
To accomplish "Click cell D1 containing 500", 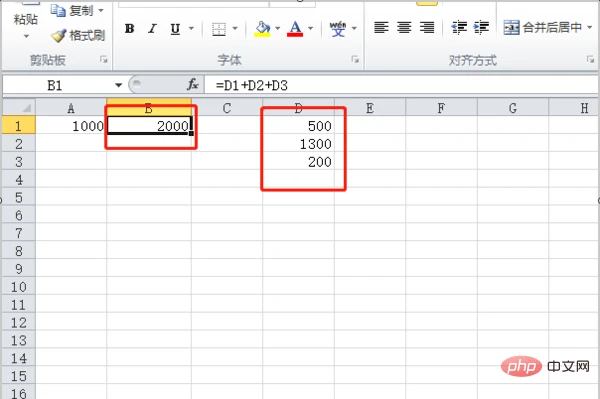I will click(x=298, y=125).
